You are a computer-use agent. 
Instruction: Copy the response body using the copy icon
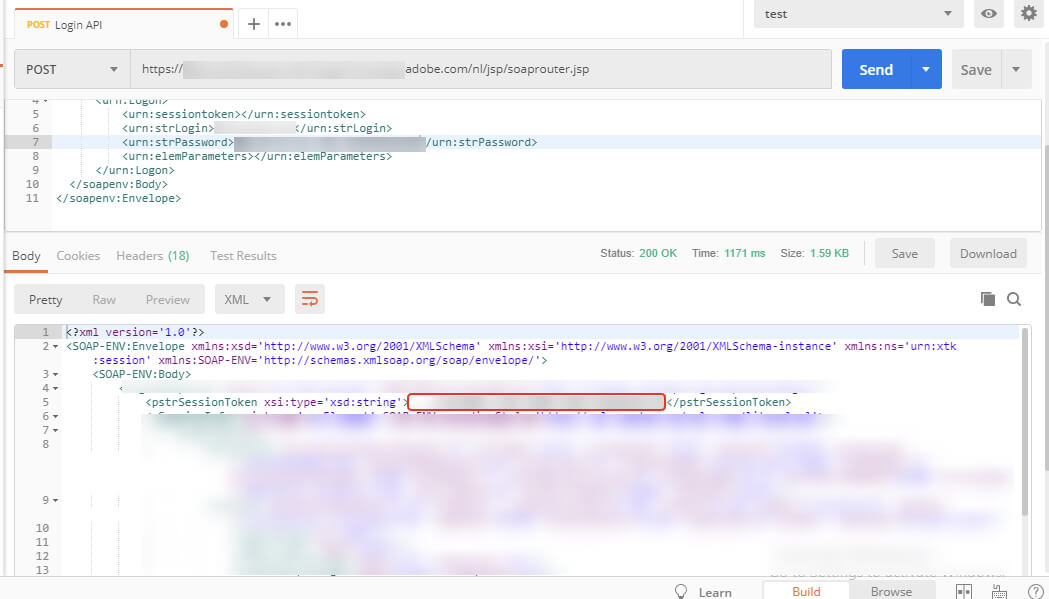tap(987, 298)
